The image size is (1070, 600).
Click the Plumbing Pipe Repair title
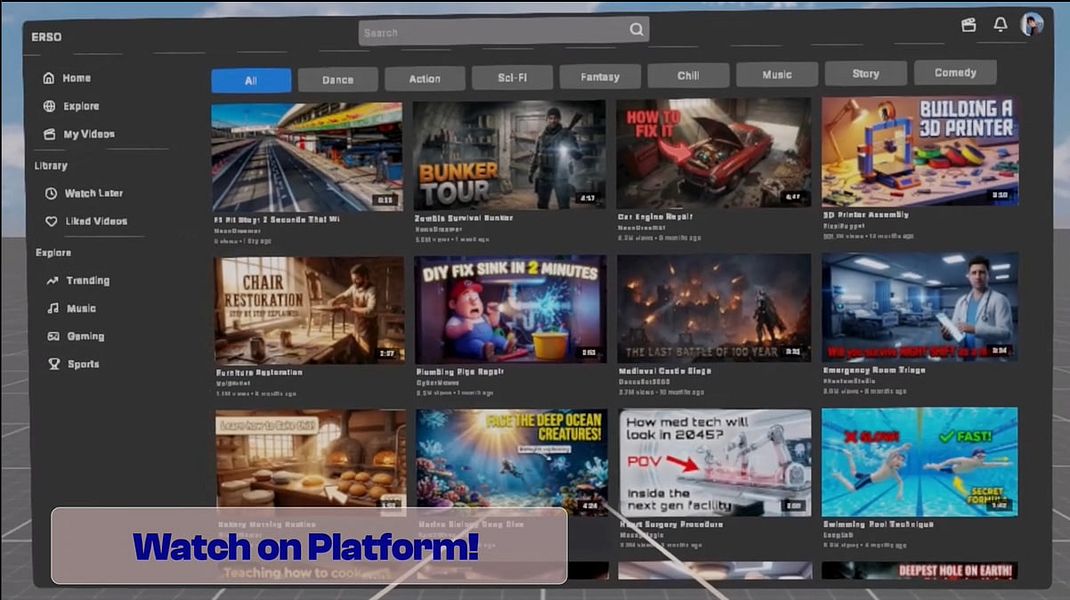[x=460, y=372]
